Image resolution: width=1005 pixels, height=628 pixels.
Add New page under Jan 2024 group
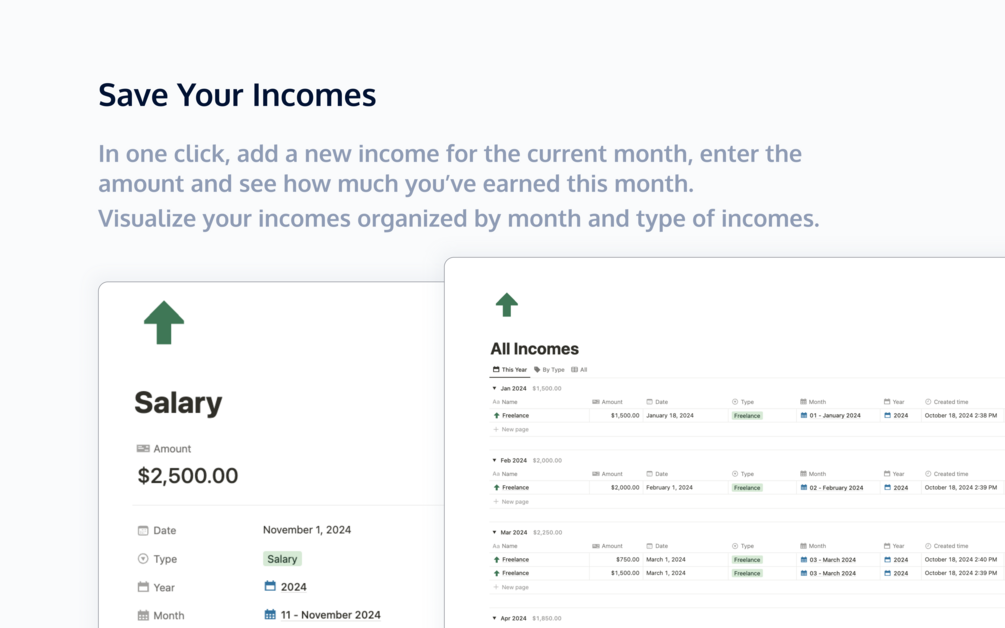pos(511,429)
